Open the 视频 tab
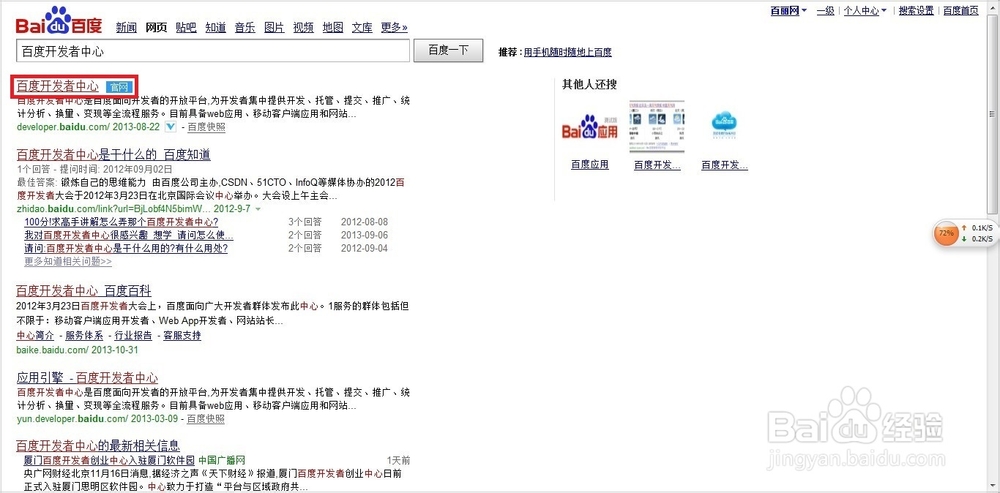1000x493 pixels. pyautogui.click(x=304, y=27)
